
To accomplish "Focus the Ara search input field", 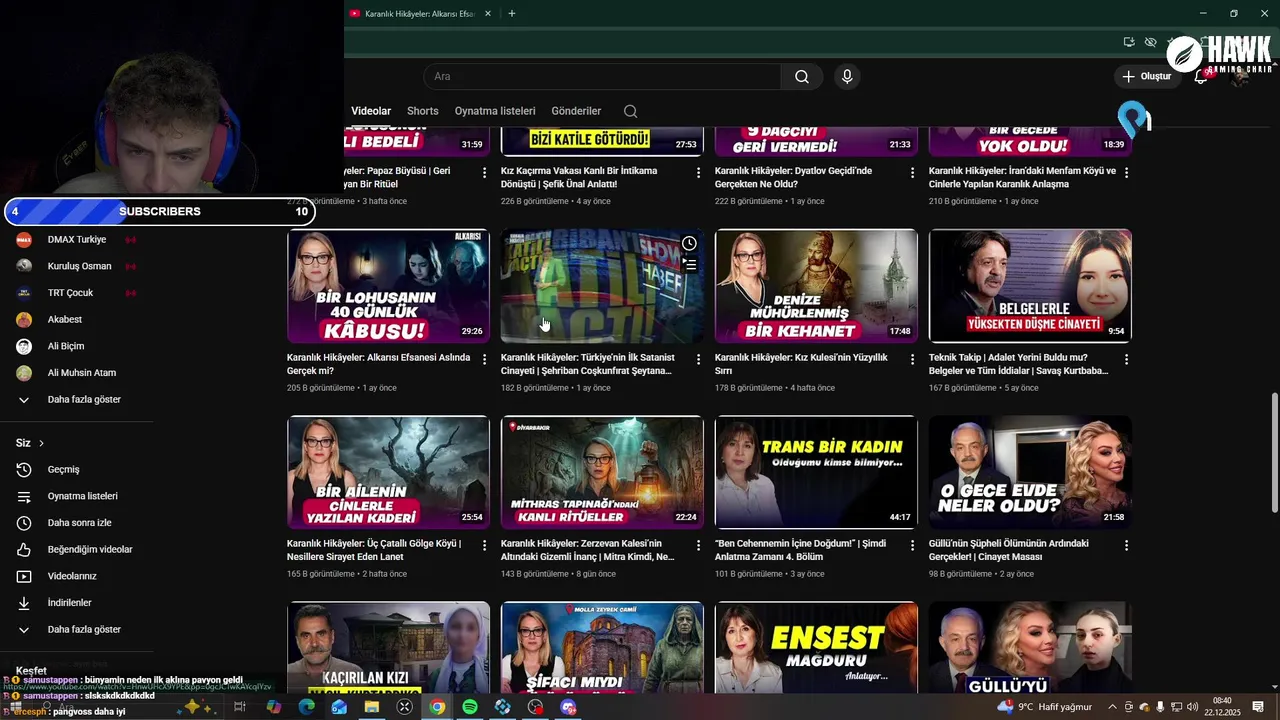I will point(602,77).
